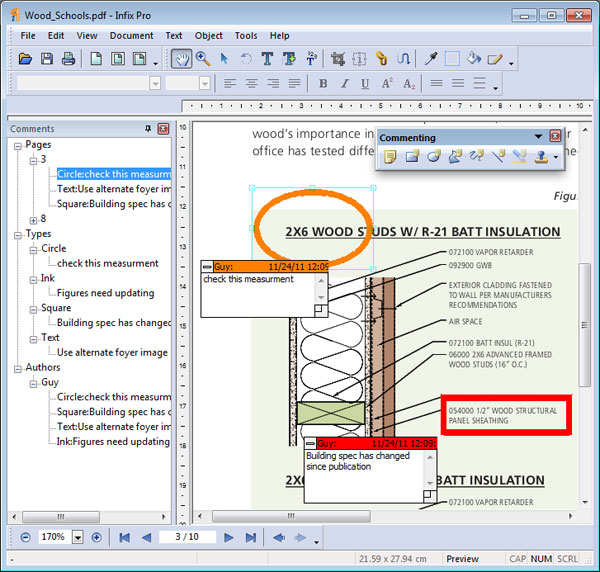The height and width of the screenshot is (572, 600).
Task: Go to the next page
Action: (x=229, y=537)
